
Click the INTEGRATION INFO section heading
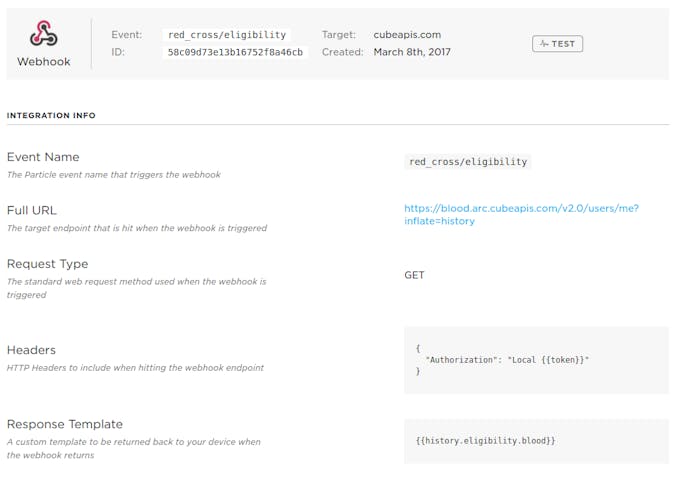[x=51, y=115]
